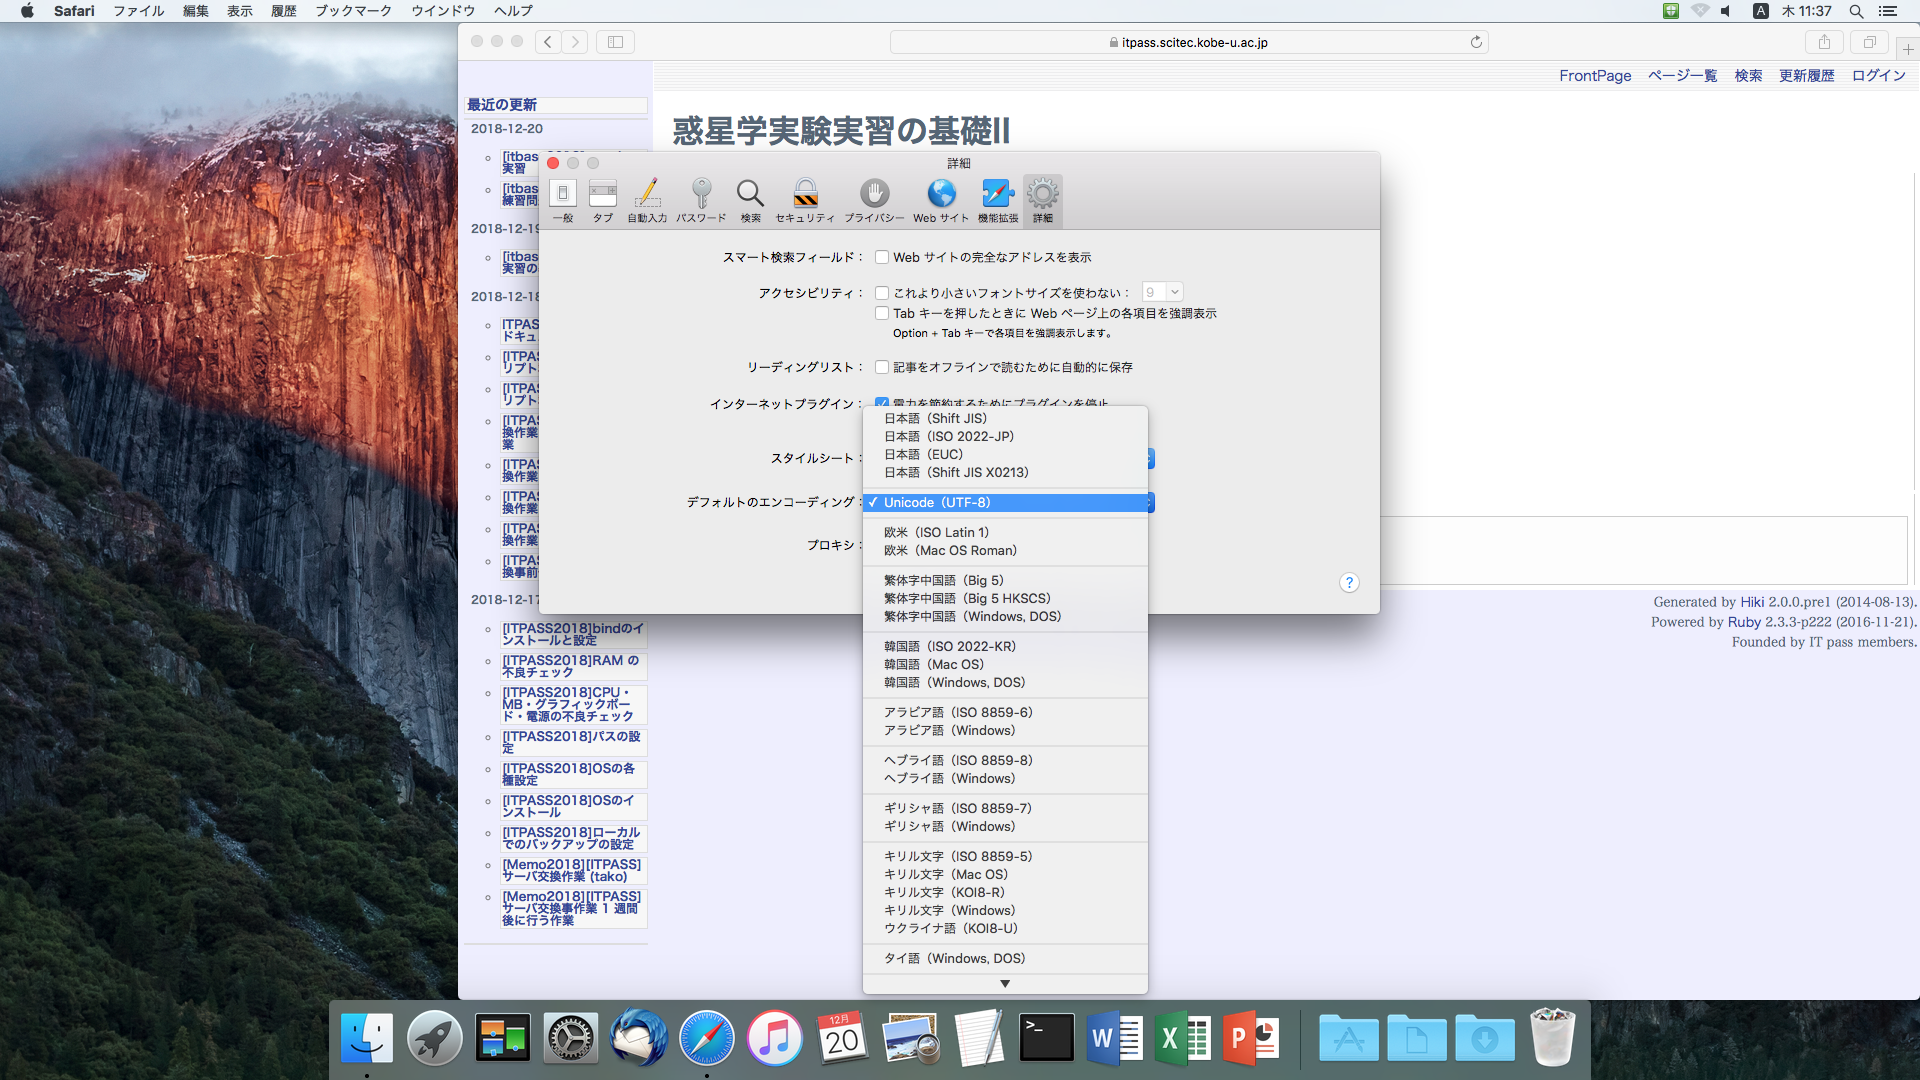Open the help question mark button
The height and width of the screenshot is (1080, 1920).
[x=1349, y=583]
